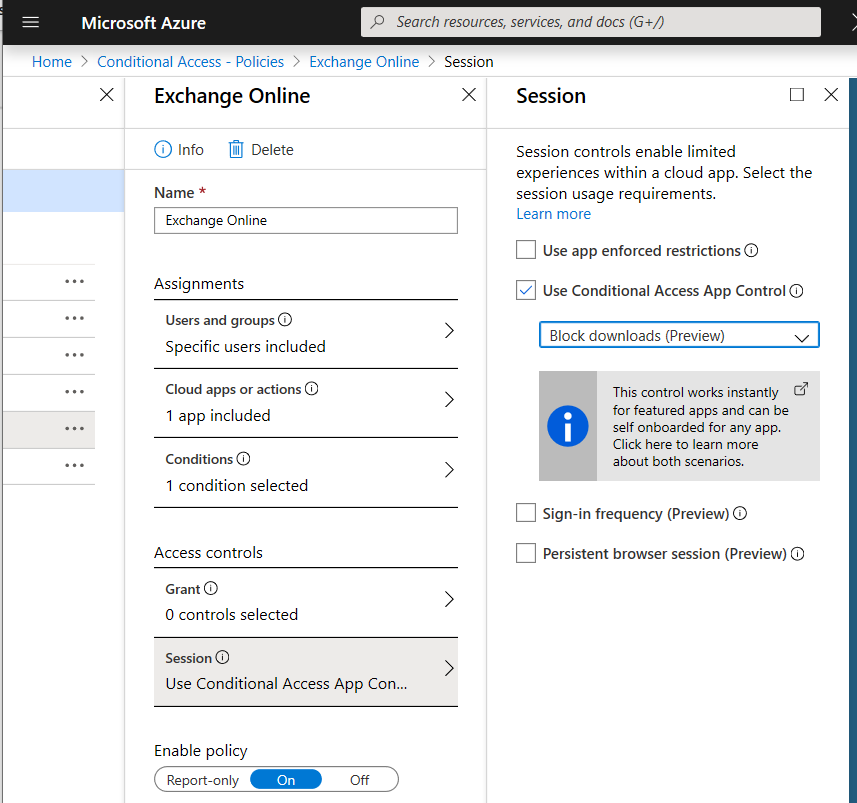Open external link icon in info box
857x803 pixels.
tap(801, 389)
